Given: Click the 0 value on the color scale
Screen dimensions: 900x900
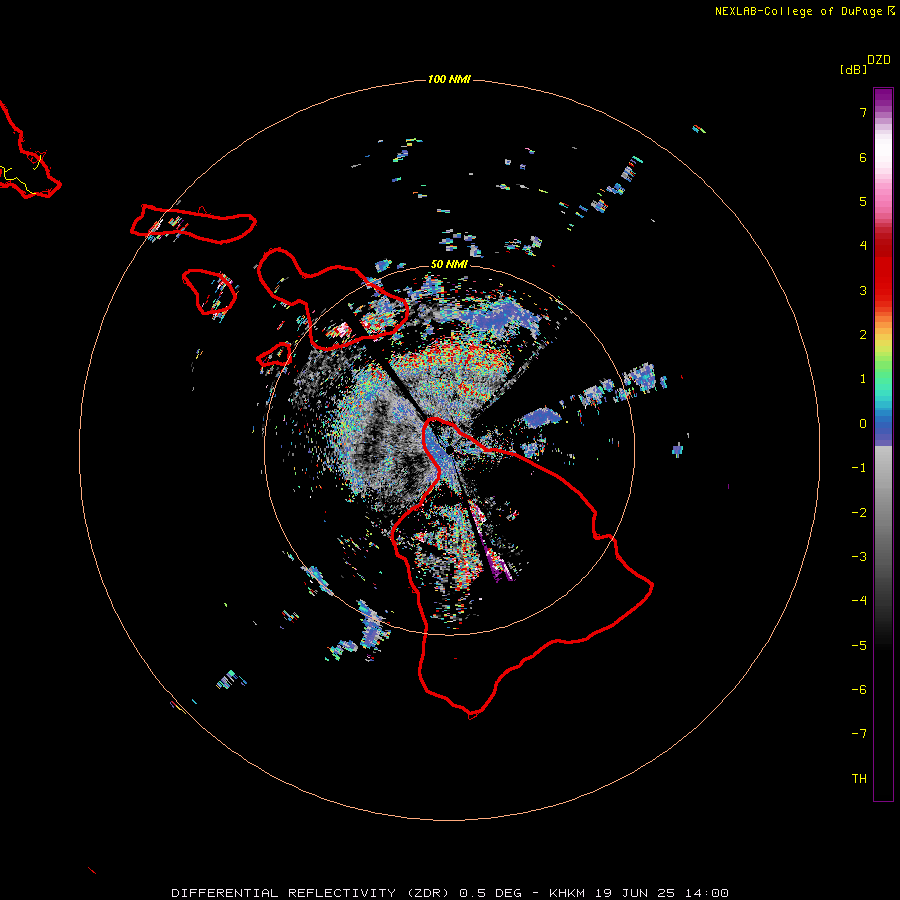Looking at the screenshot, I should 863,424.
